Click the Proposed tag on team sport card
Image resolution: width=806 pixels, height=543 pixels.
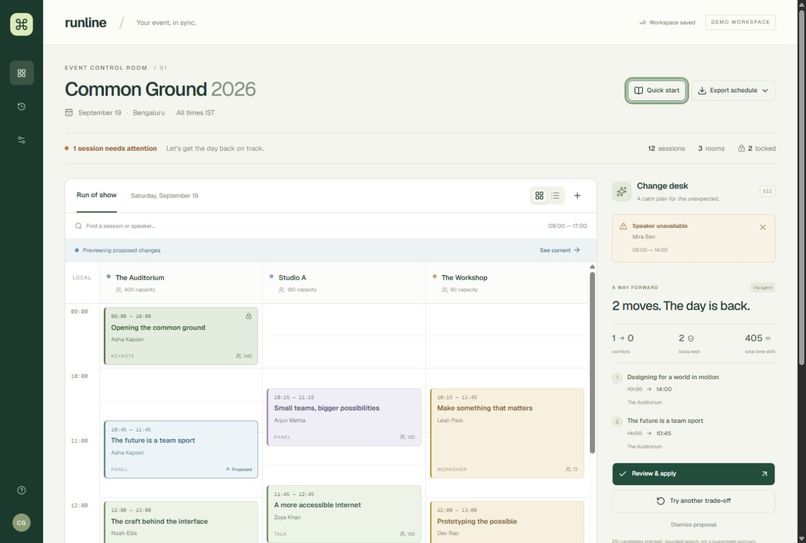click(239, 469)
